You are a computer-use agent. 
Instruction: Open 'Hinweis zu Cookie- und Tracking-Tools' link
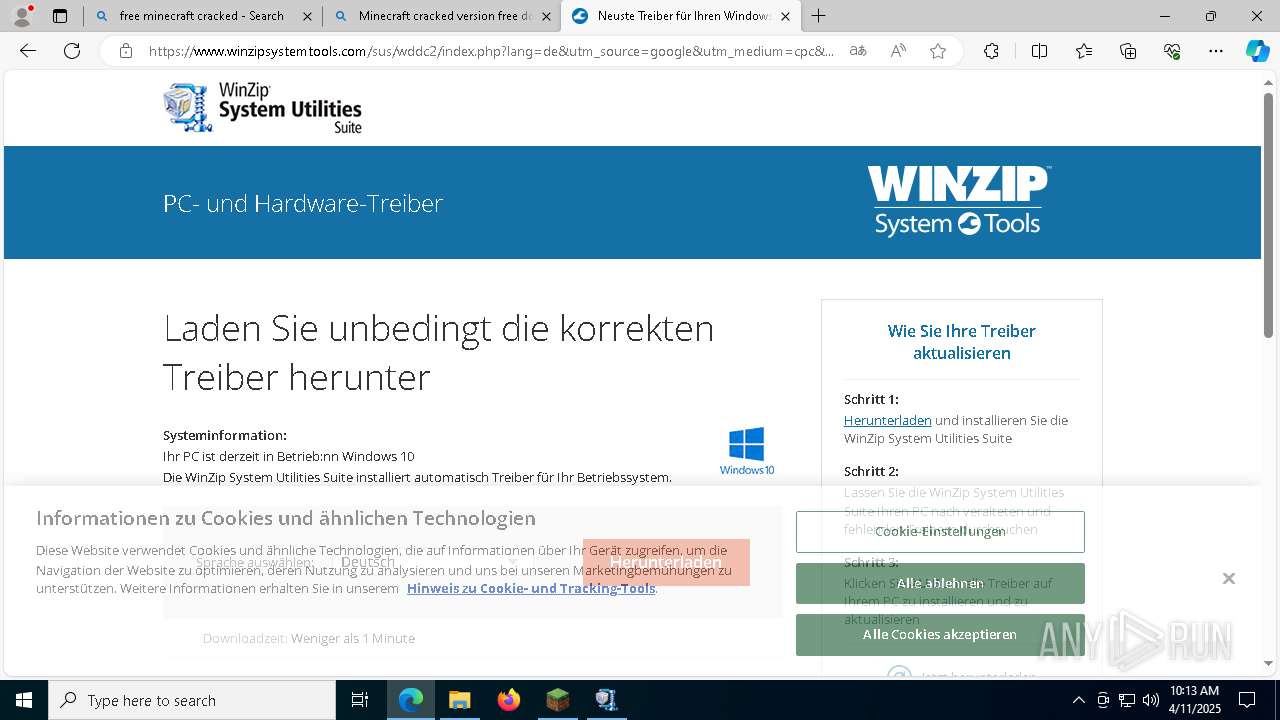(x=531, y=588)
